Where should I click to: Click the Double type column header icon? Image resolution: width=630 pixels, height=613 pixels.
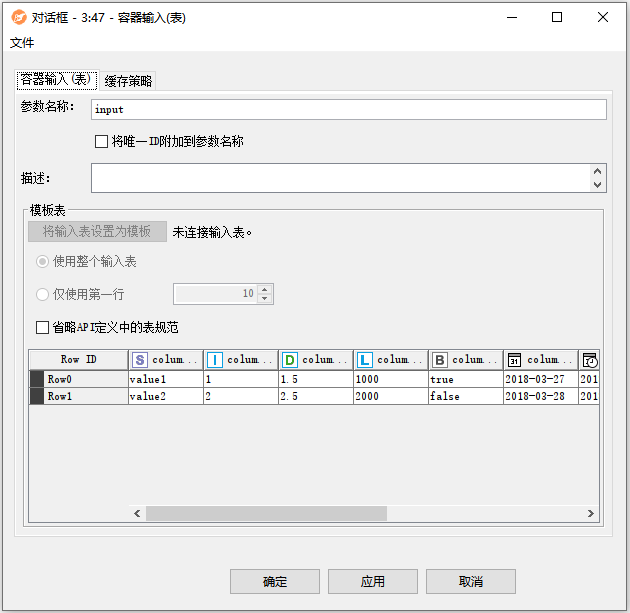click(x=290, y=360)
